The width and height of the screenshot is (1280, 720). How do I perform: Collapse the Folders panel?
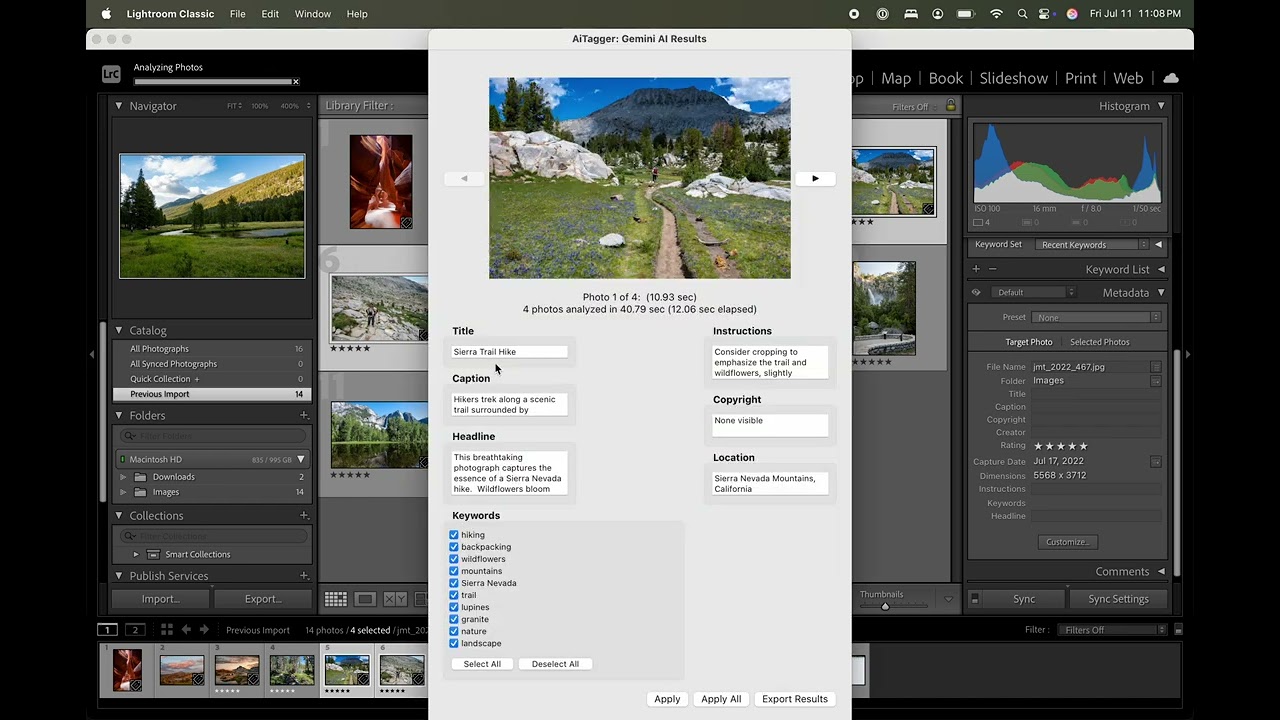pyautogui.click(x=119, y=416)
